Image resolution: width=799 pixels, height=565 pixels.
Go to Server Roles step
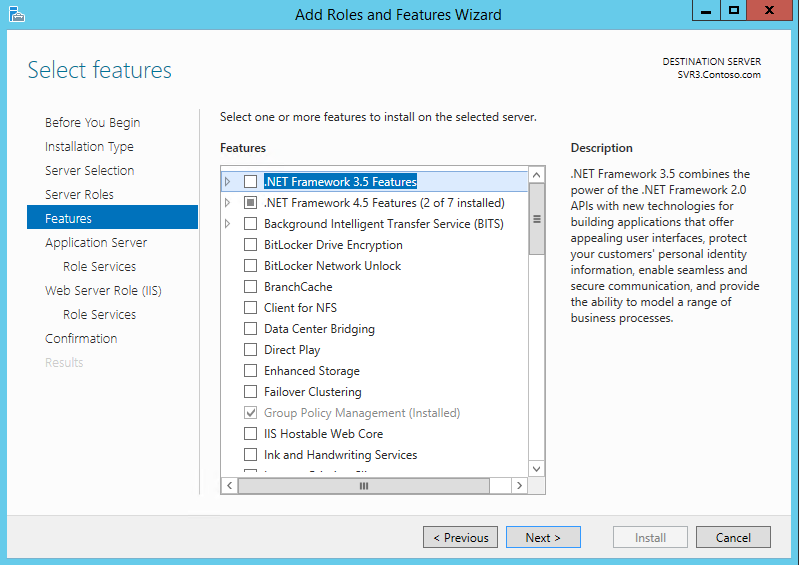79,195
